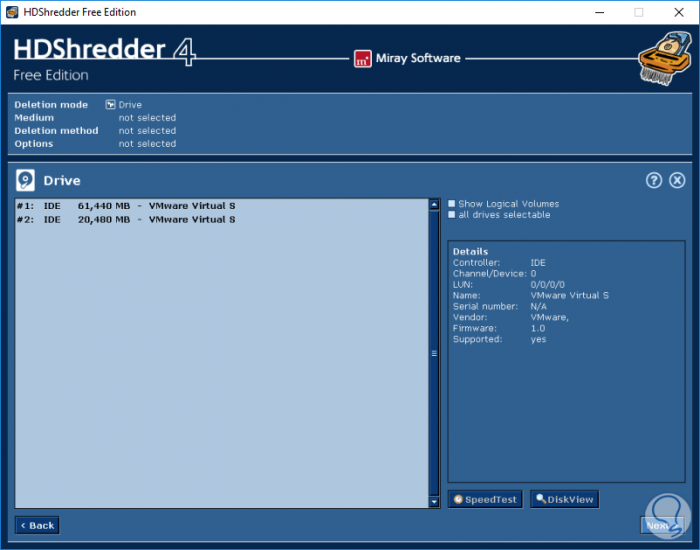Run the SpeedTest button
Viewport: 700px width, 550px height.
(x=485, y=499)
